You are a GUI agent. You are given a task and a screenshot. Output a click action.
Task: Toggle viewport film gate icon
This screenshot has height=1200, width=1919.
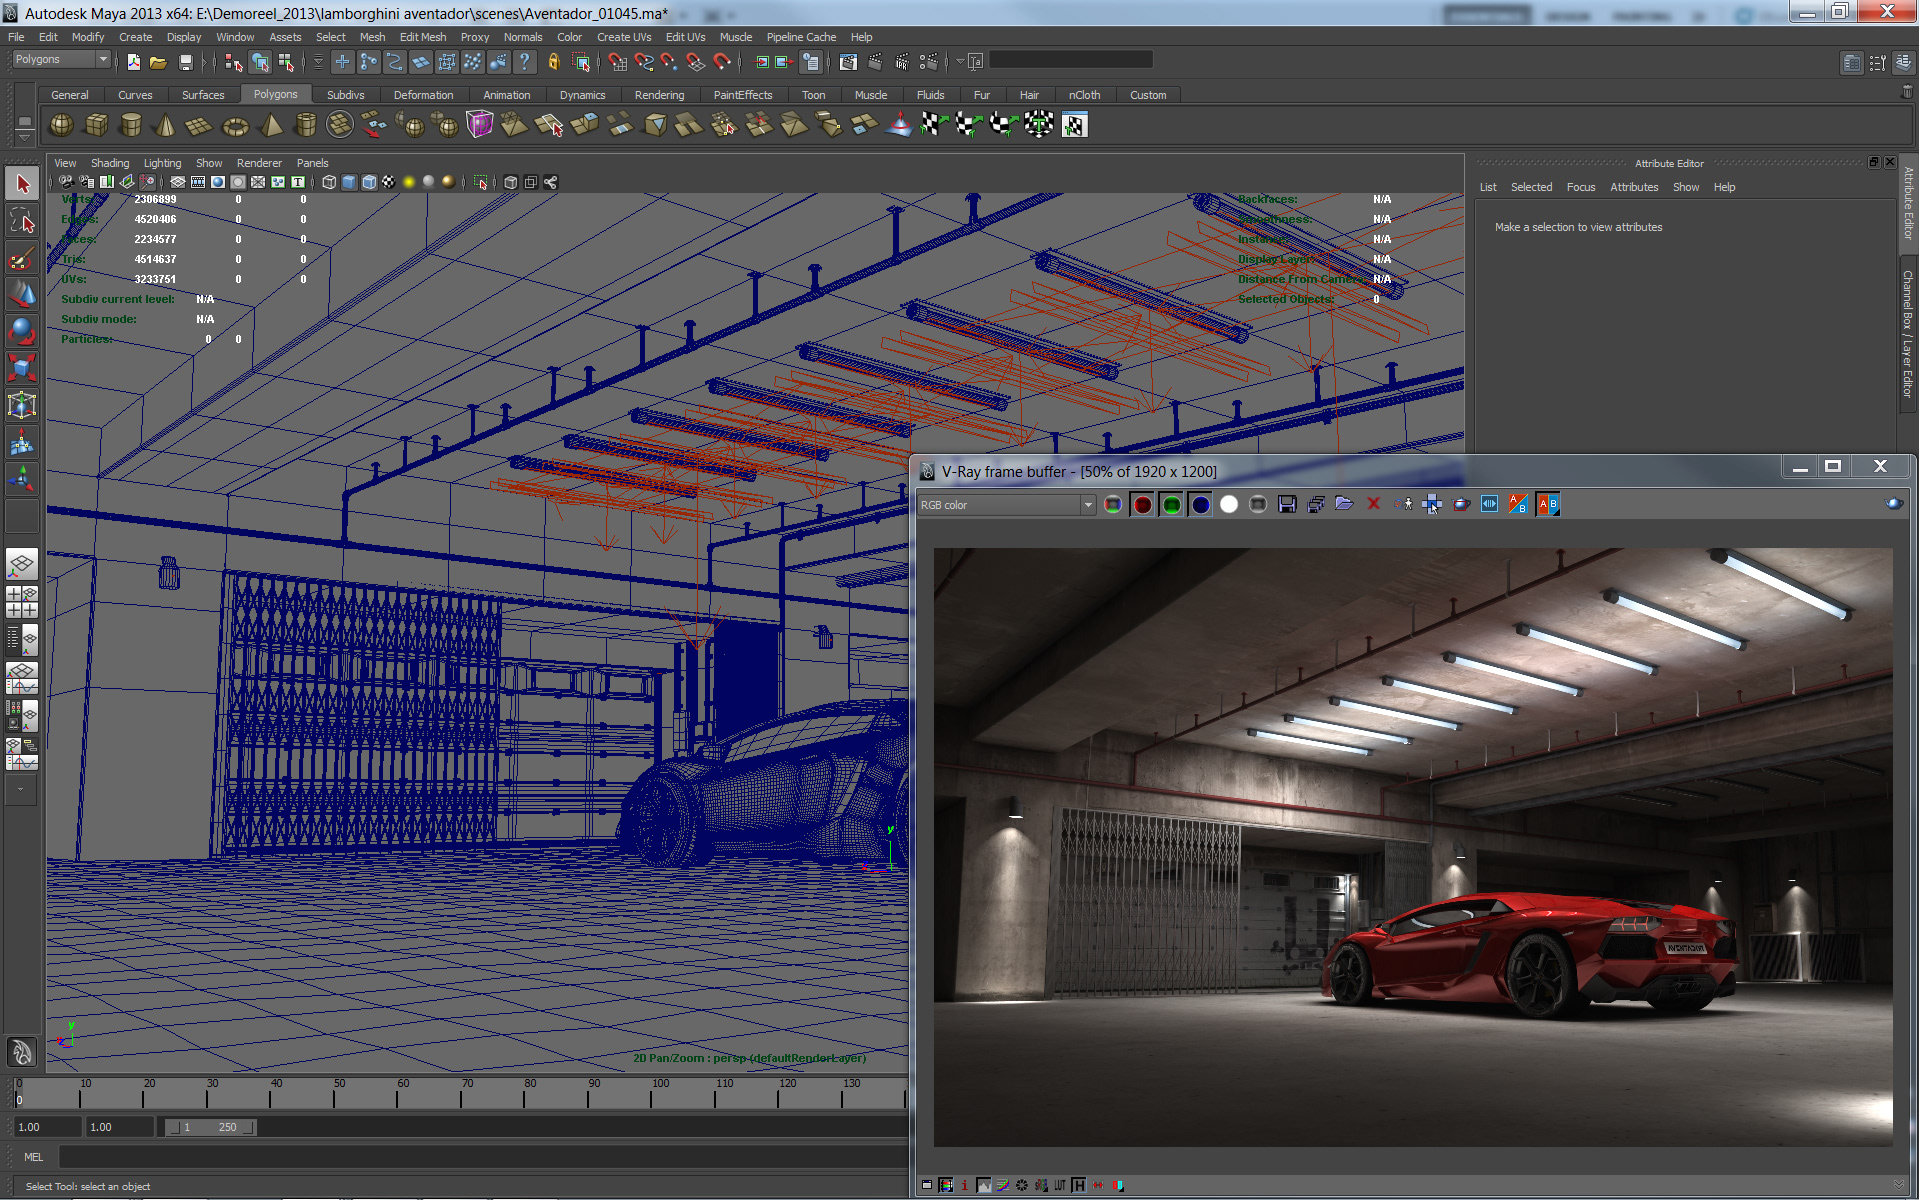(x=198, y=182)
